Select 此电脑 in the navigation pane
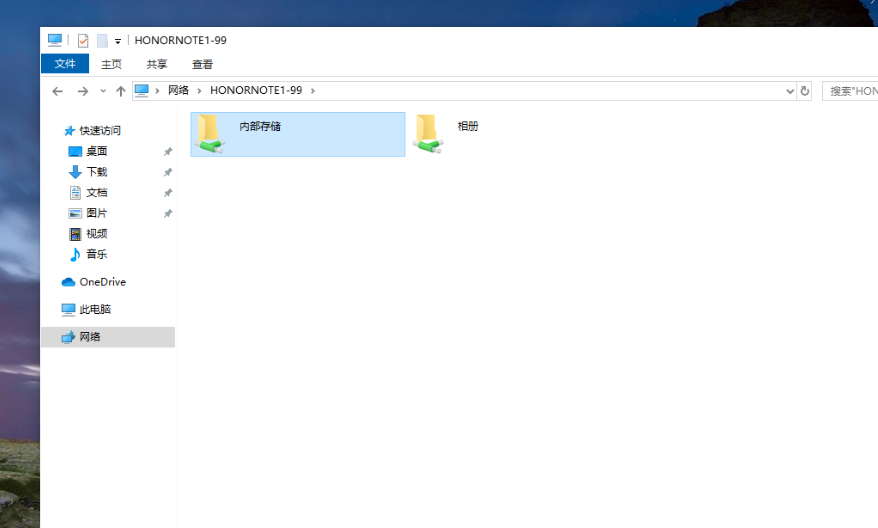The image size is (878, 528). [x=95, y=310]
